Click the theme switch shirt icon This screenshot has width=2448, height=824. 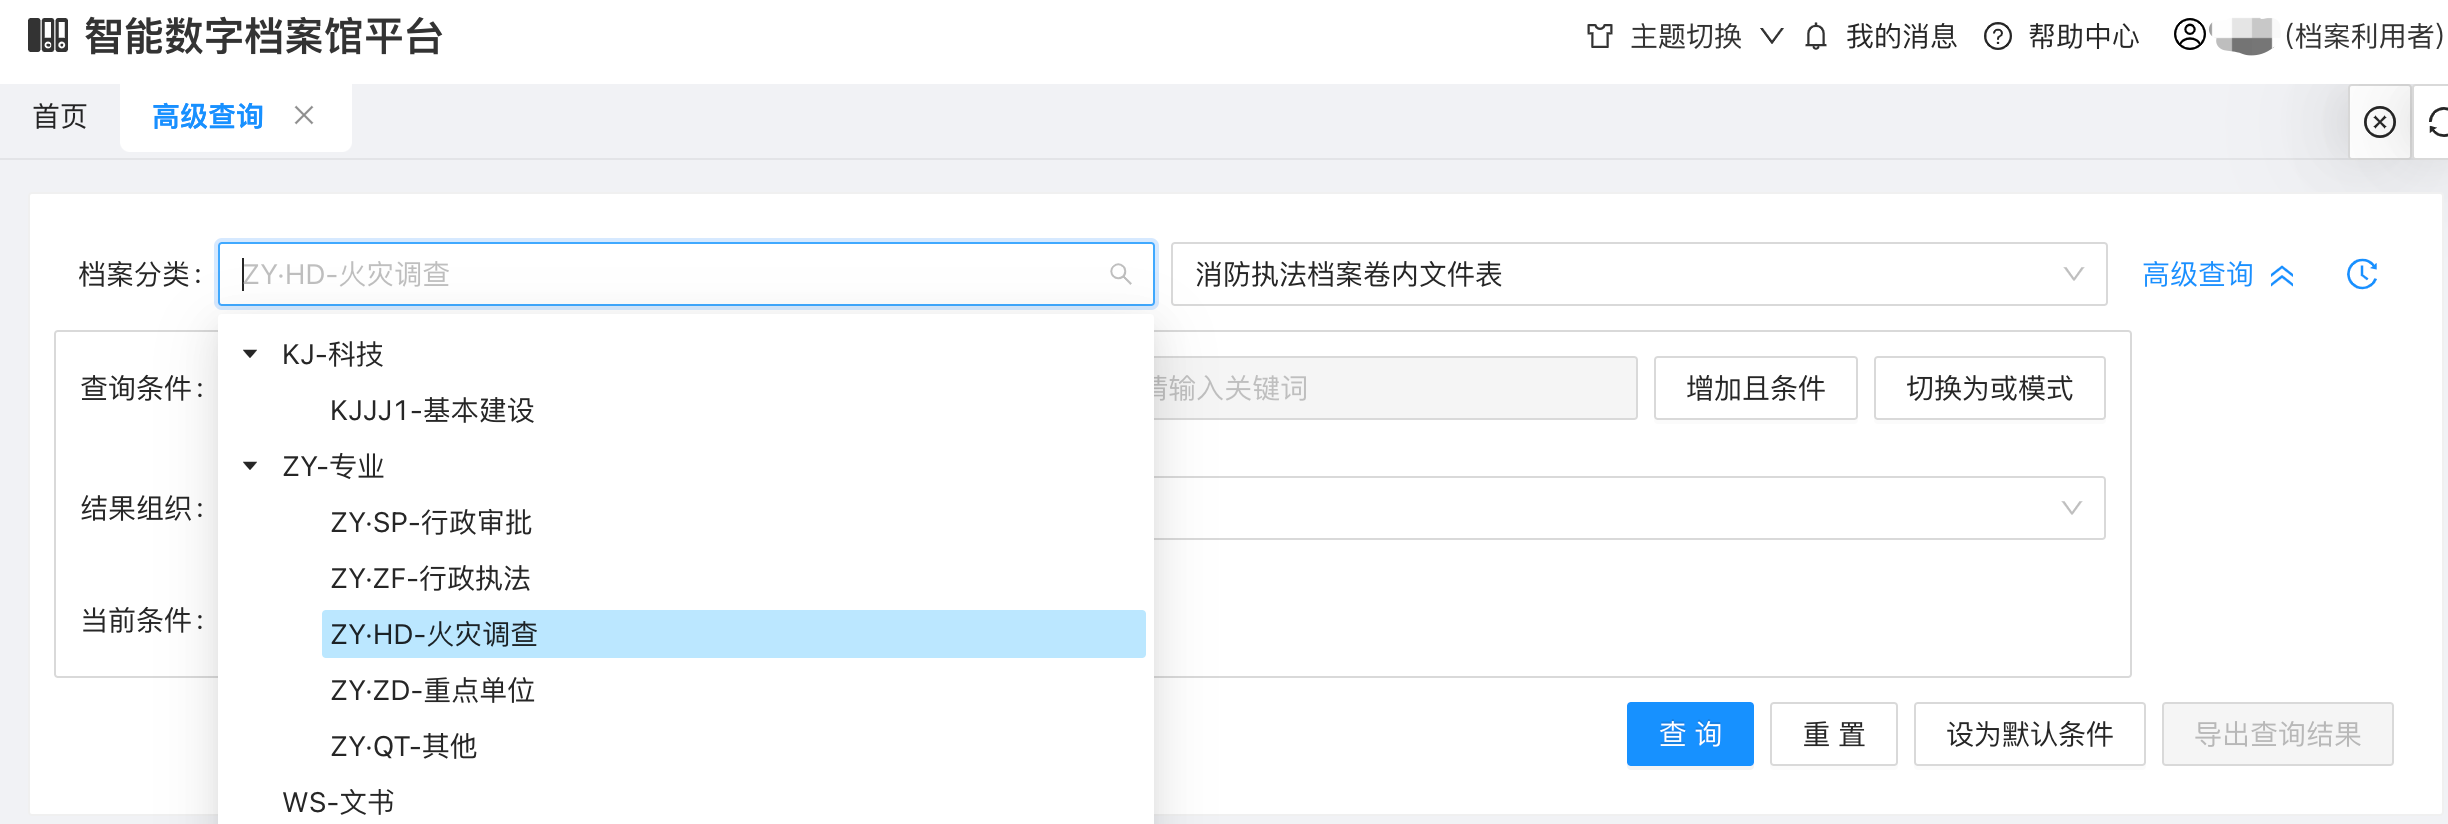click(x=1599, y=37)
